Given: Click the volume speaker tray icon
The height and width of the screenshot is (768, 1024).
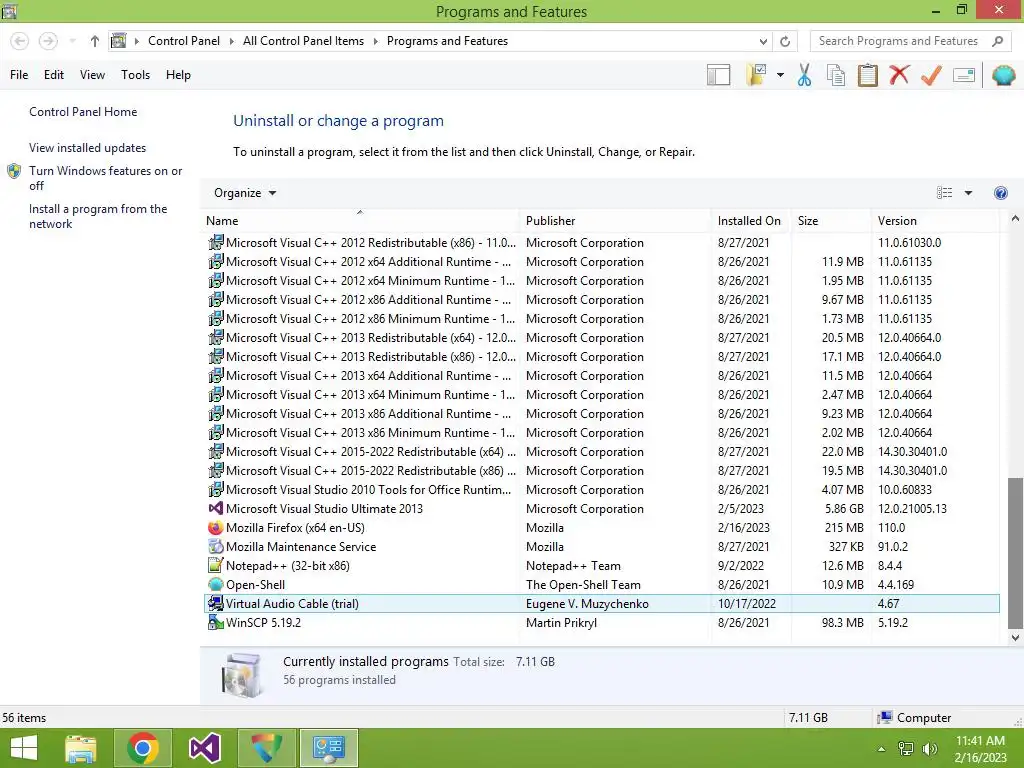Looking at the screenshot, I should click(930, 749).
